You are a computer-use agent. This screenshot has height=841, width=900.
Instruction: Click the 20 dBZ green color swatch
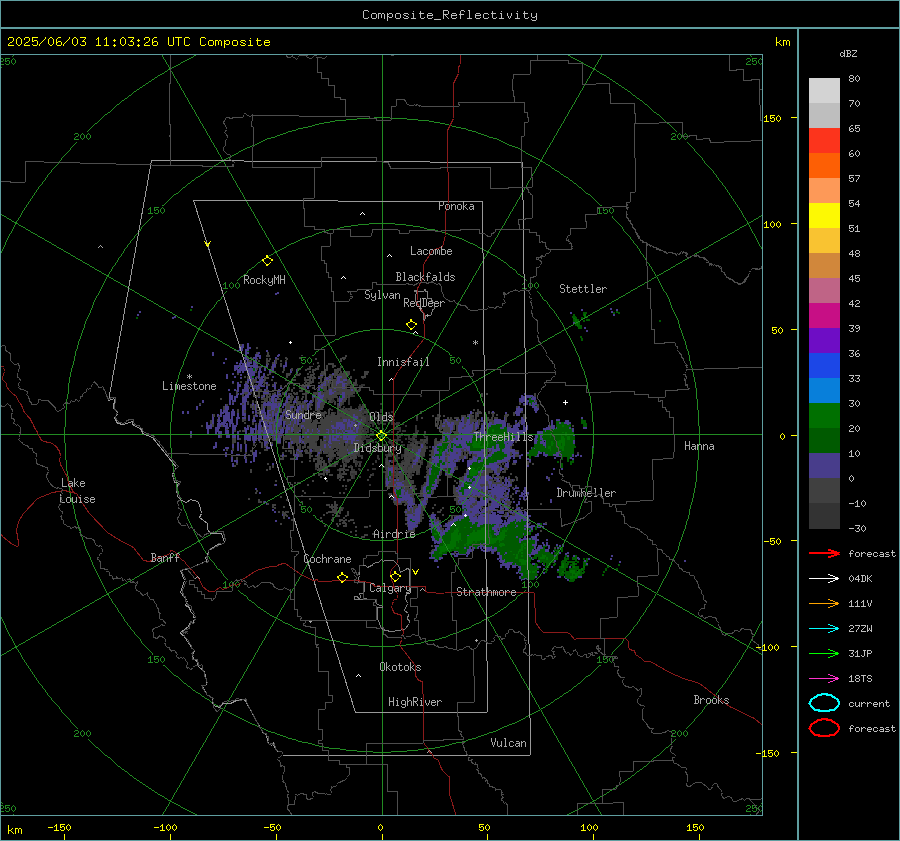pos(824,415)
